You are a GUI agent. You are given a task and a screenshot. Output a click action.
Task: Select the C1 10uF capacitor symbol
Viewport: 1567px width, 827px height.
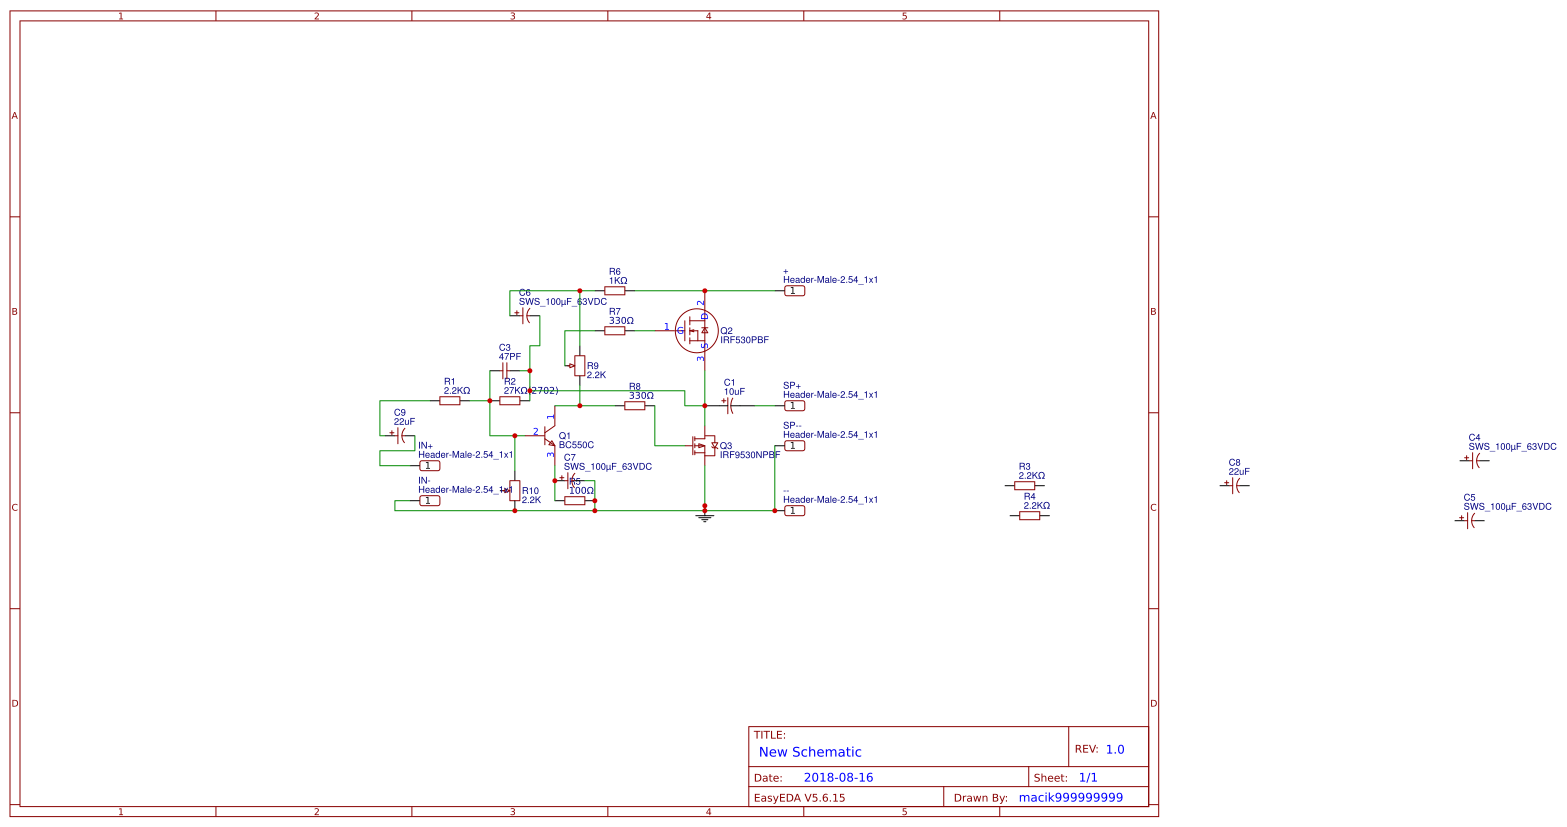click(733, 404)
